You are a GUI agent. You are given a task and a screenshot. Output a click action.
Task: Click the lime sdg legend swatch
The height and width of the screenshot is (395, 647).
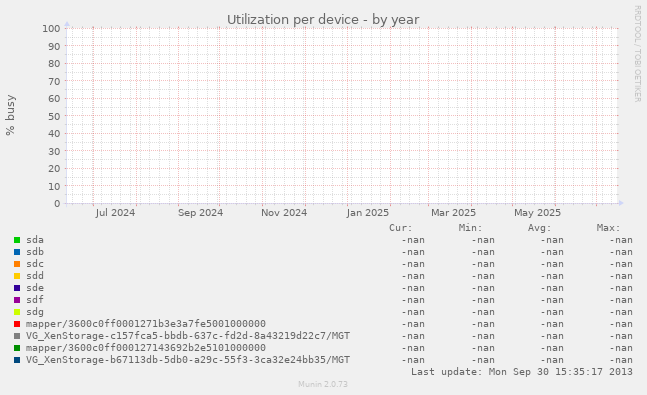tap(17, 312)
